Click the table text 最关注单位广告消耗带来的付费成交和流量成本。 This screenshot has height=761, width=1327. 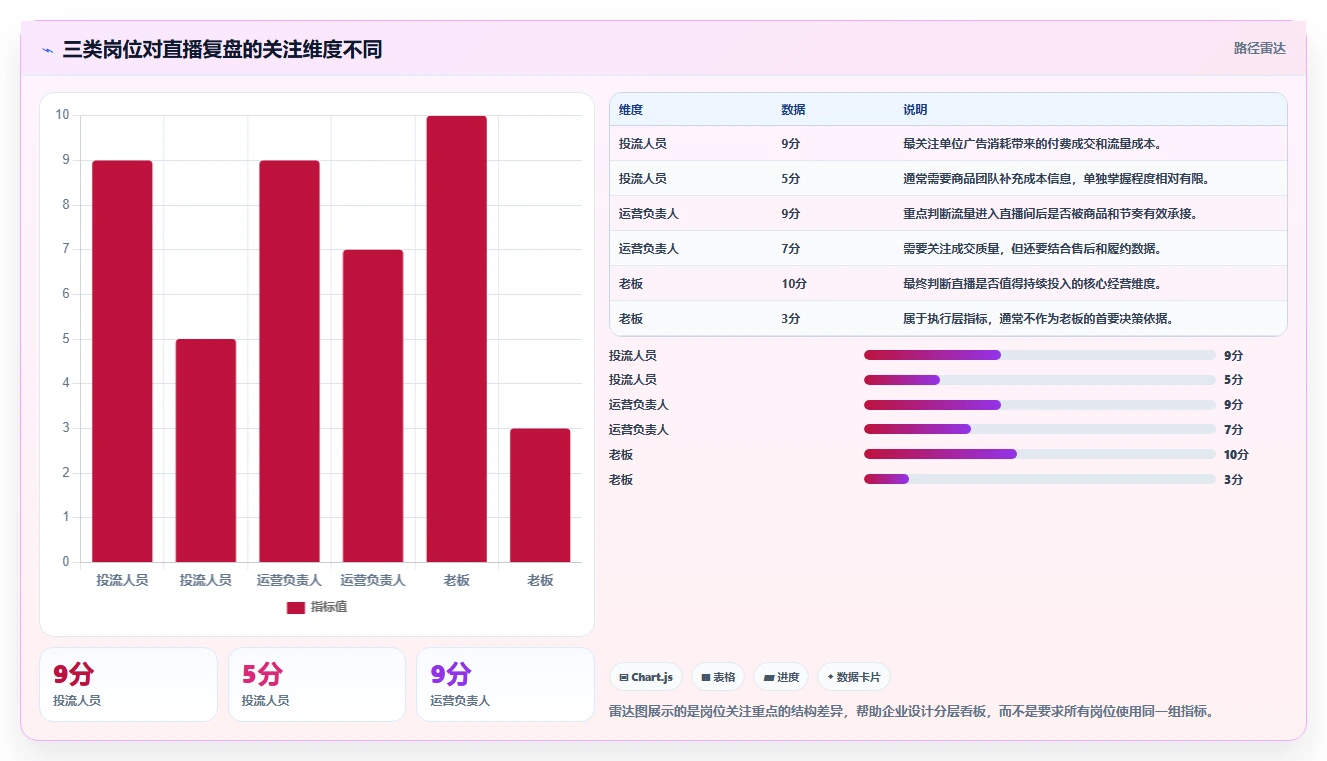(1033, 144)
